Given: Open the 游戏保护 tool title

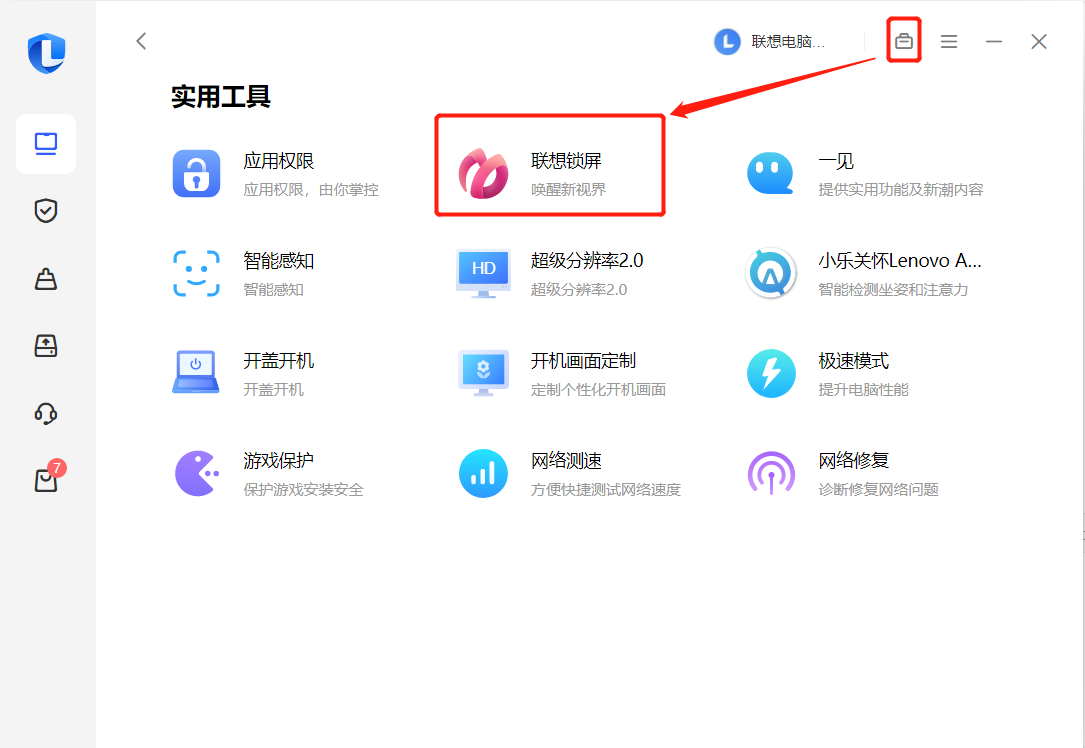Looking at the screenshot, I should tap(279, 461).
